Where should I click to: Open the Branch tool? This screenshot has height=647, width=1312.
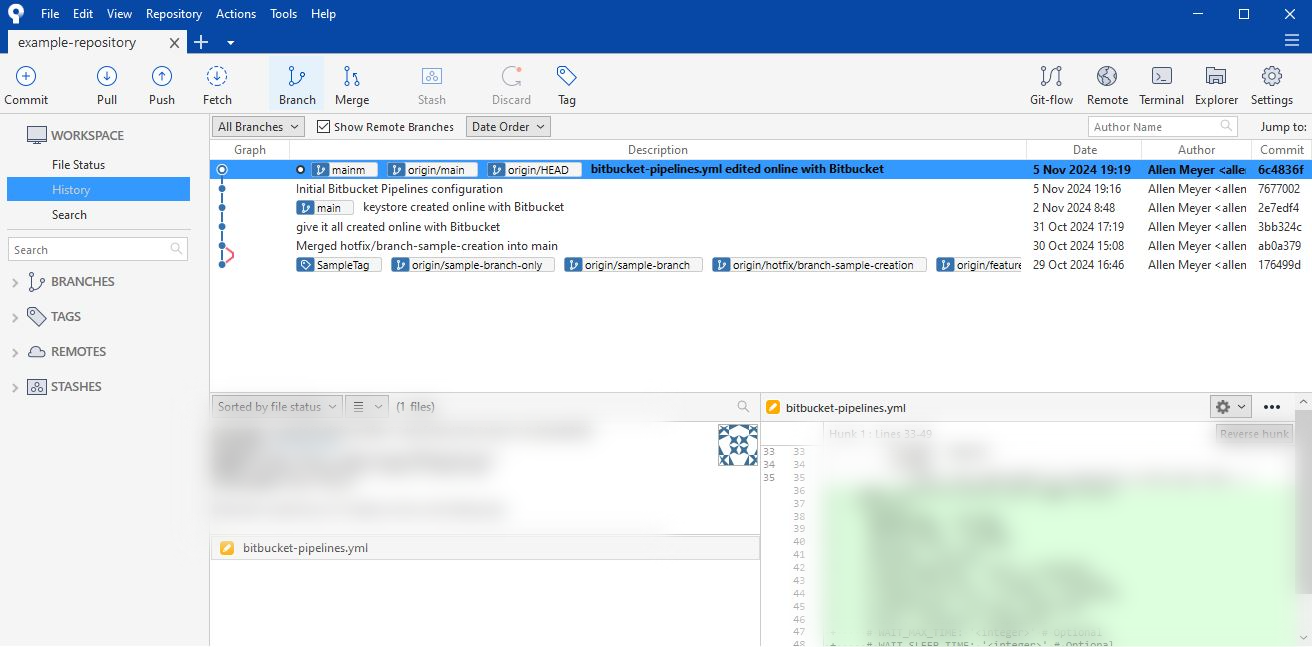tap(297, 85)
